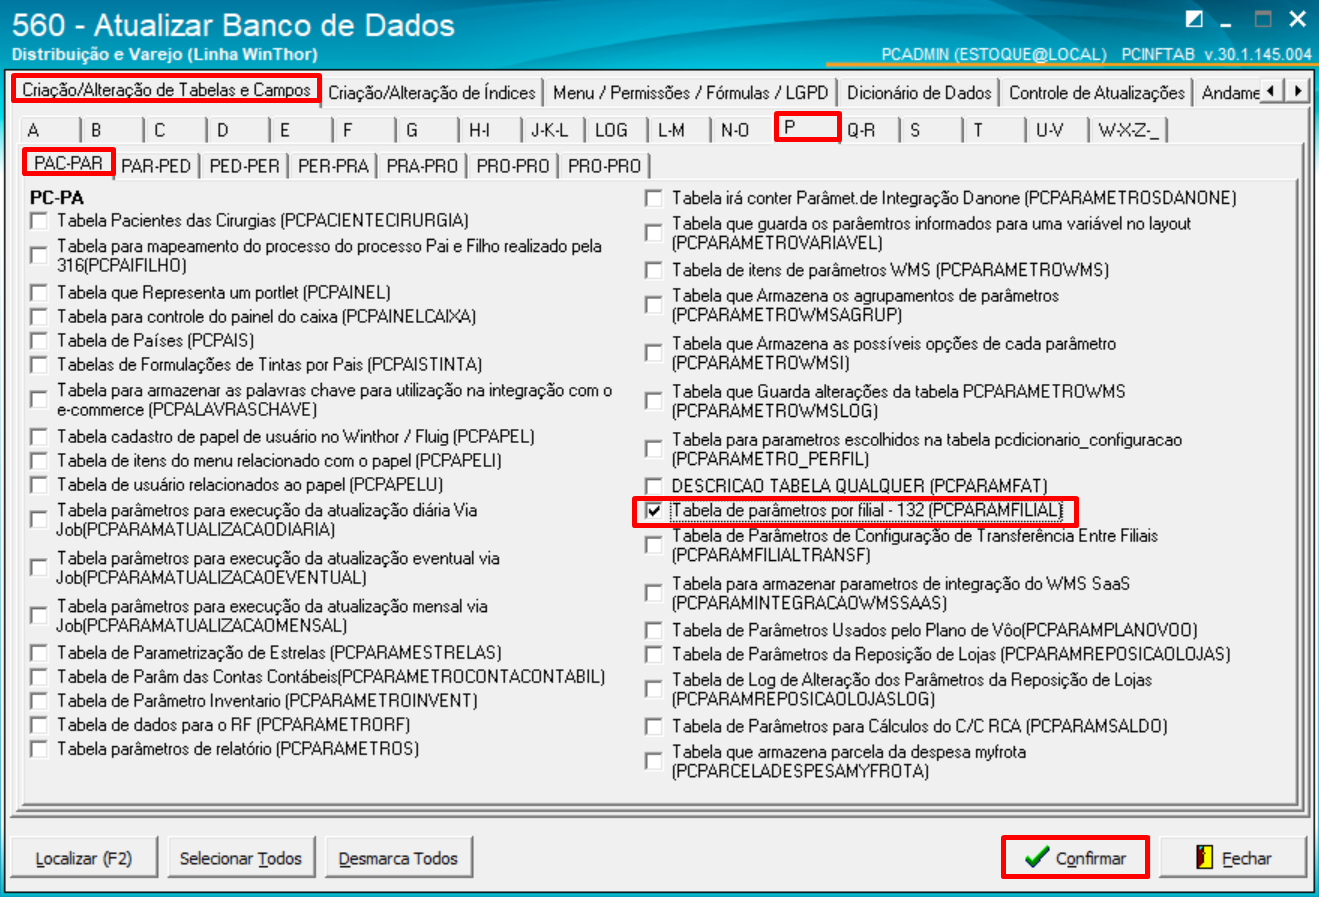Tick the PCPARAMESTRELAS table checkbox
The image size is (1319, 897).
(x=39, y=652)
